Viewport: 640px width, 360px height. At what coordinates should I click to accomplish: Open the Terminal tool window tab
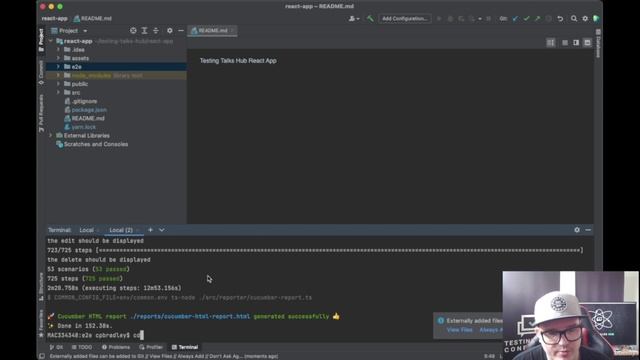pyautogui.click(x=185, y=347)
